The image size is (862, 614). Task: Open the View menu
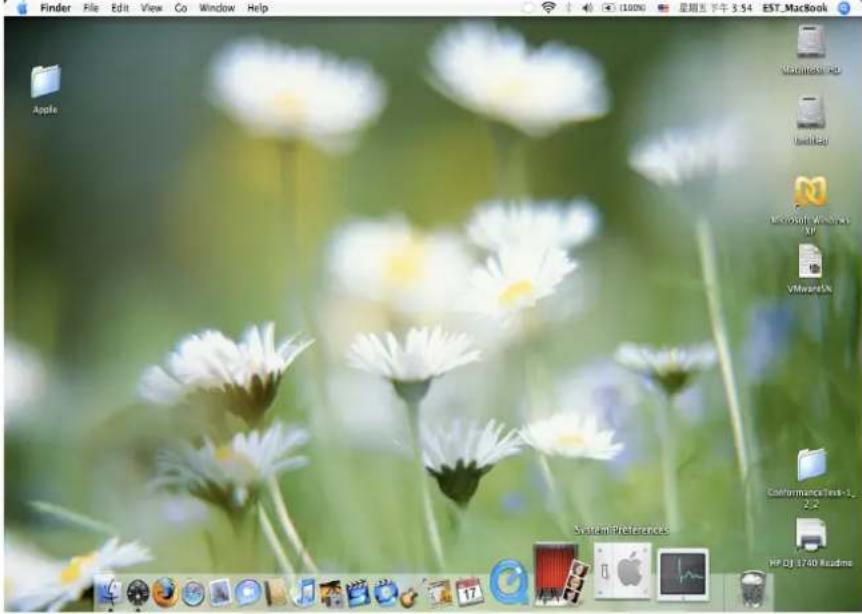point(151,8)
